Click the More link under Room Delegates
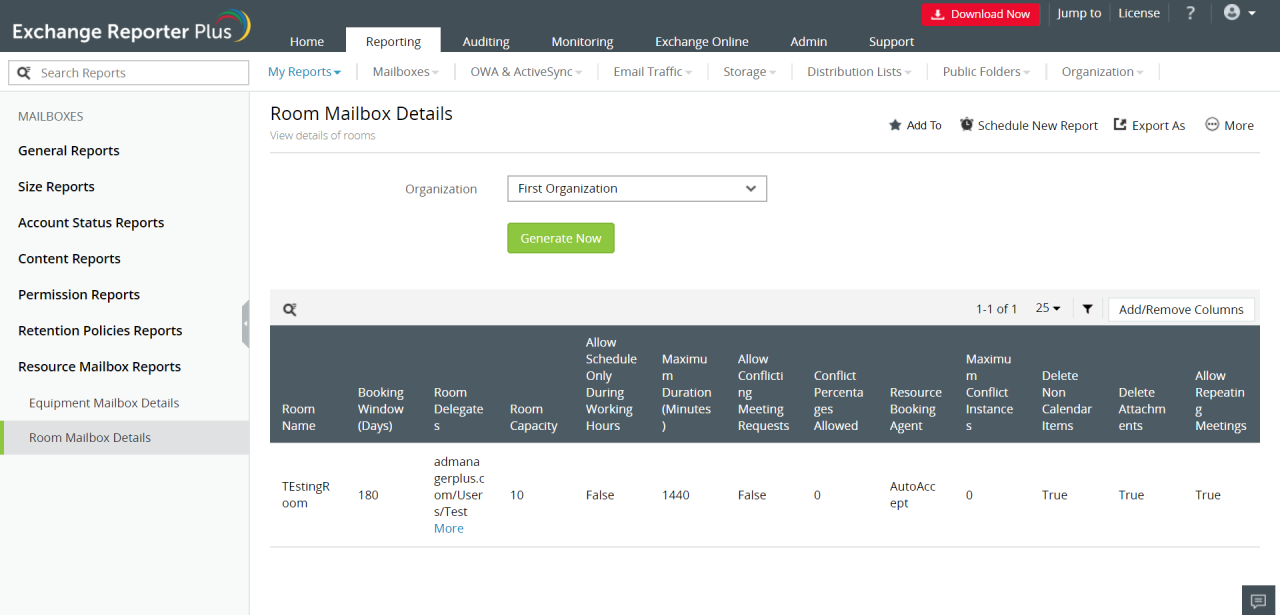Screen dimensions: 1280x615 pos(448,529)
